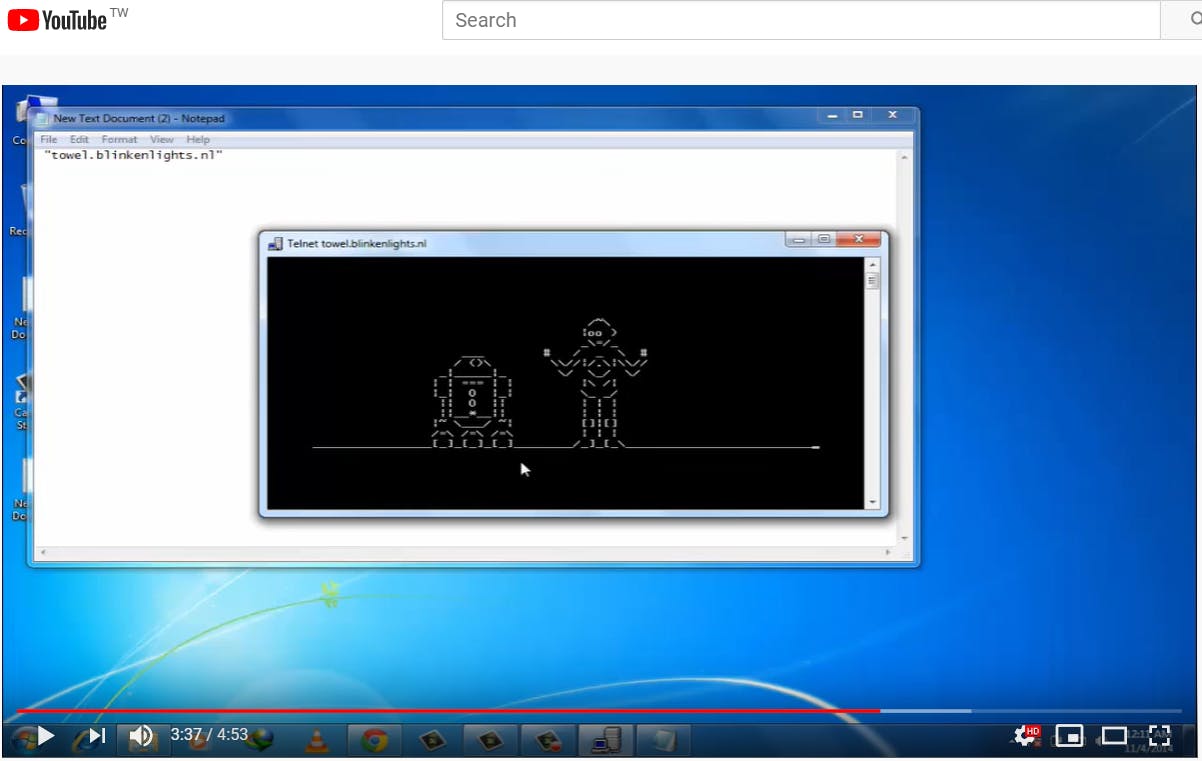Click the Telnet network computer taskbar icon

(x=606, y=740)
